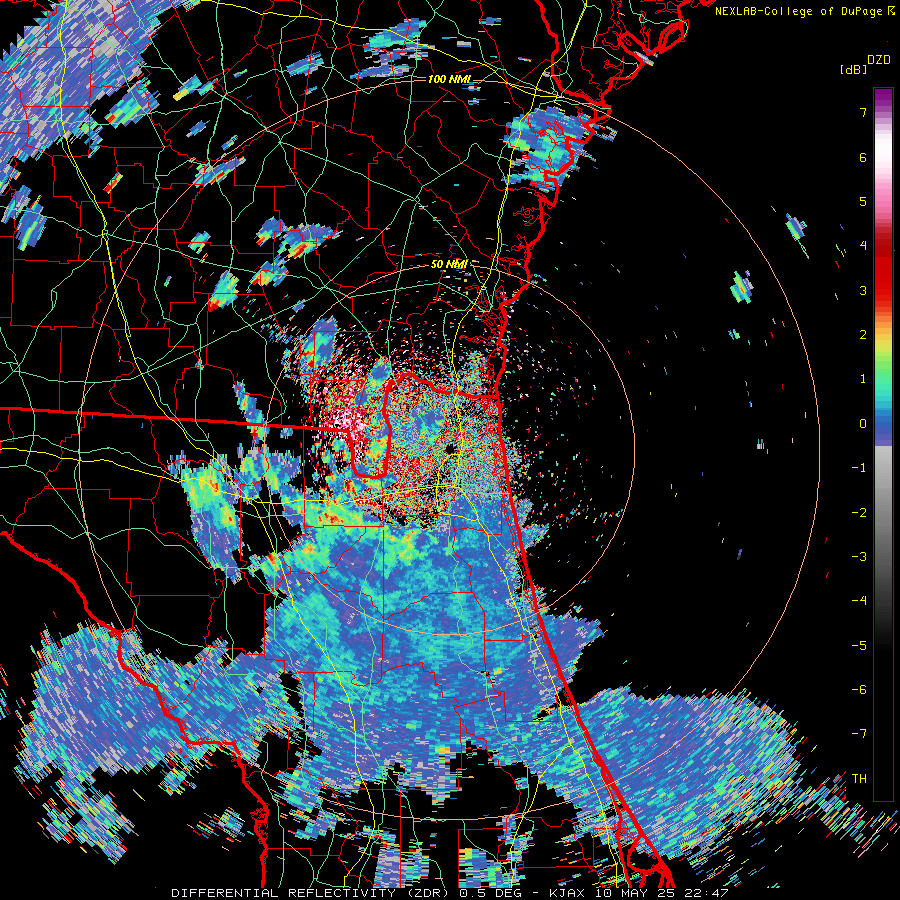The height and width of the screenshot is (900, 900).
Task: Click the -7 value on the color scale
Action: (859, 734)
